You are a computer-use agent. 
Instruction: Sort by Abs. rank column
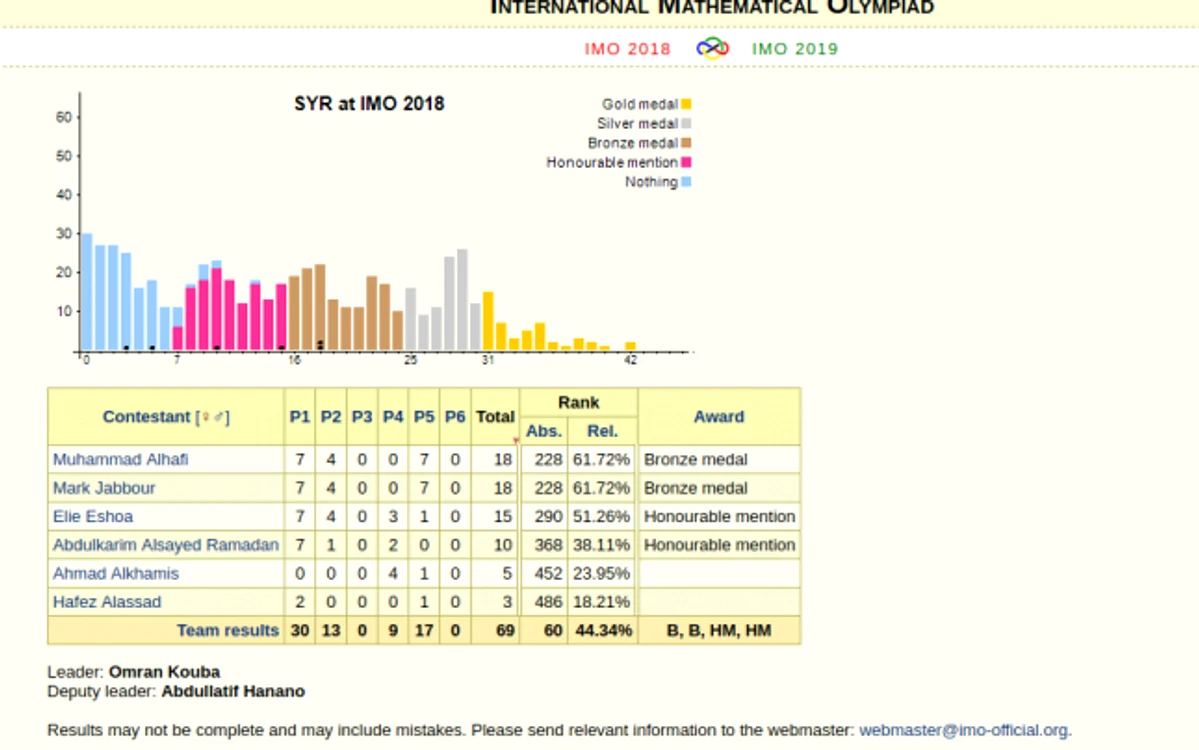(x=544, y=431)
